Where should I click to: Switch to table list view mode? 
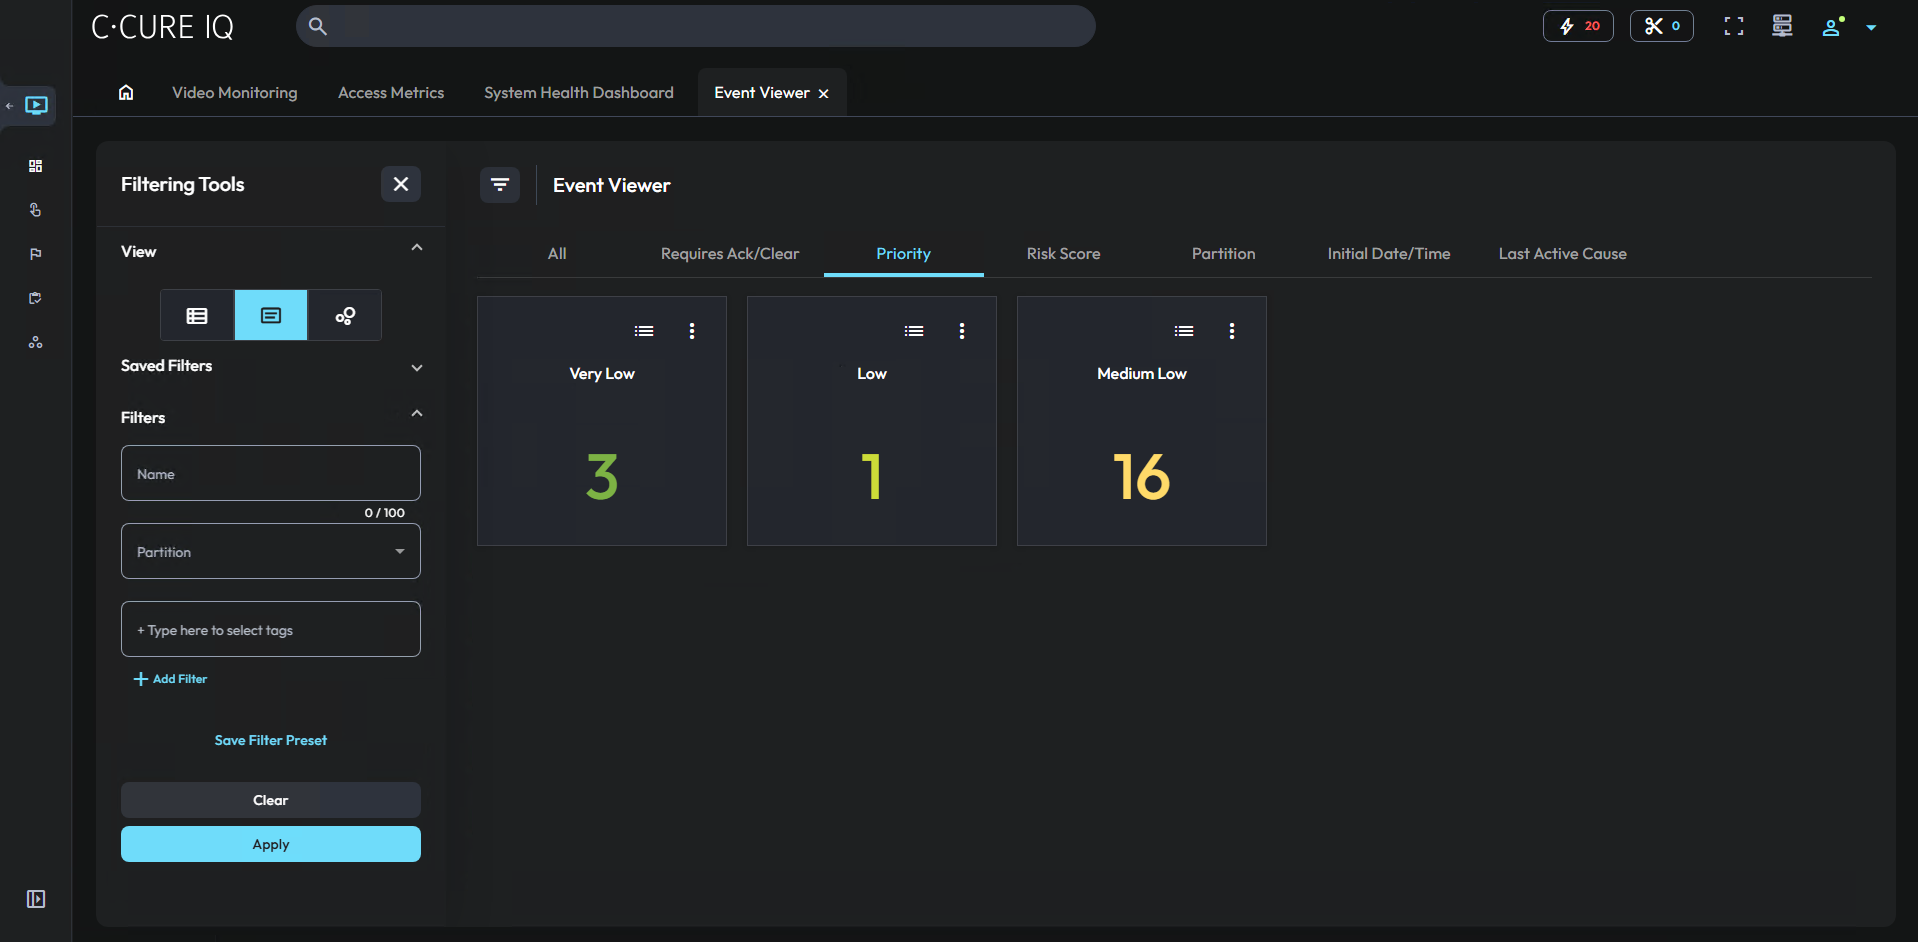(x=197, y=316)
